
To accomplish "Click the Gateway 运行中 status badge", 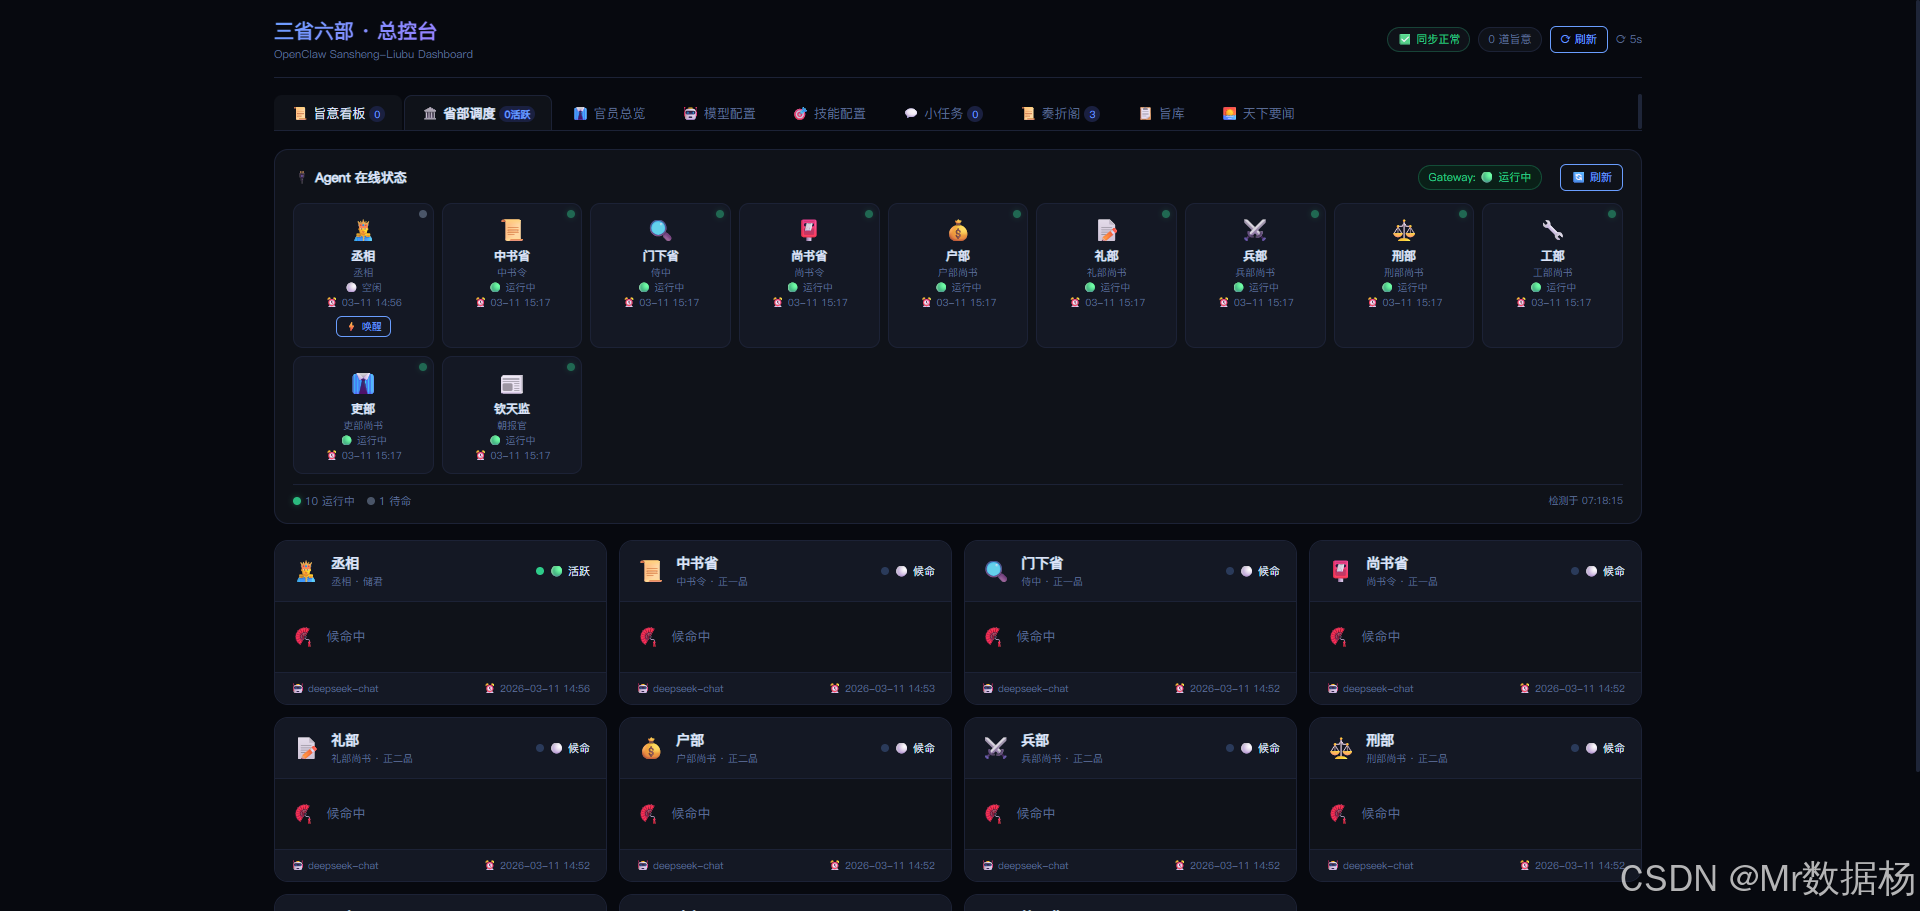I will point(1479,177).
